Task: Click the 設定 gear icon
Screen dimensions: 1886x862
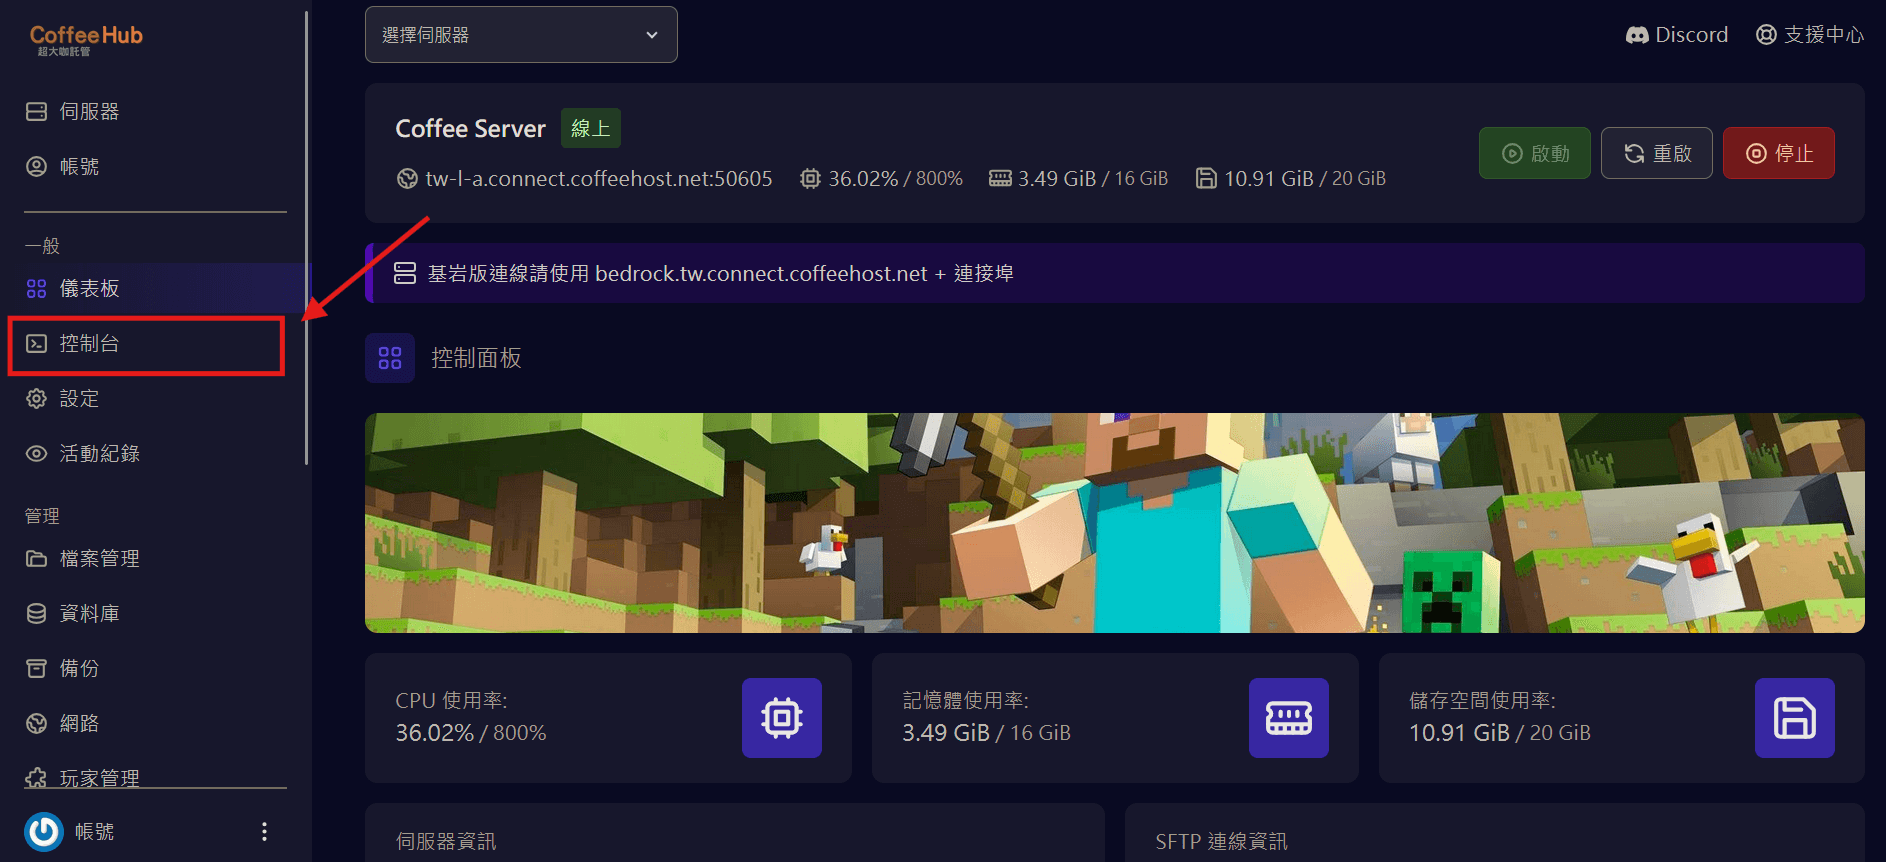Action: click(x=37, y=399)
